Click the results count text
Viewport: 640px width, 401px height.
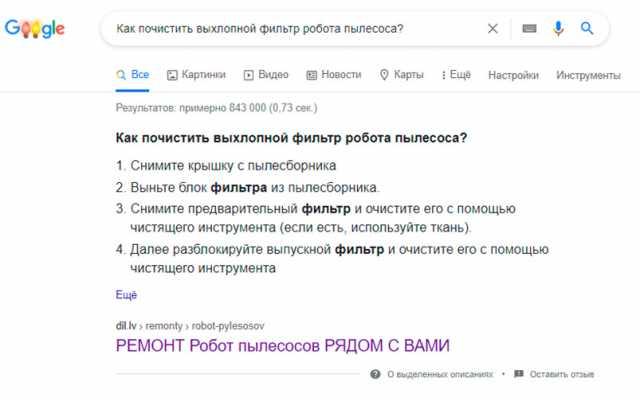(216, 108)
